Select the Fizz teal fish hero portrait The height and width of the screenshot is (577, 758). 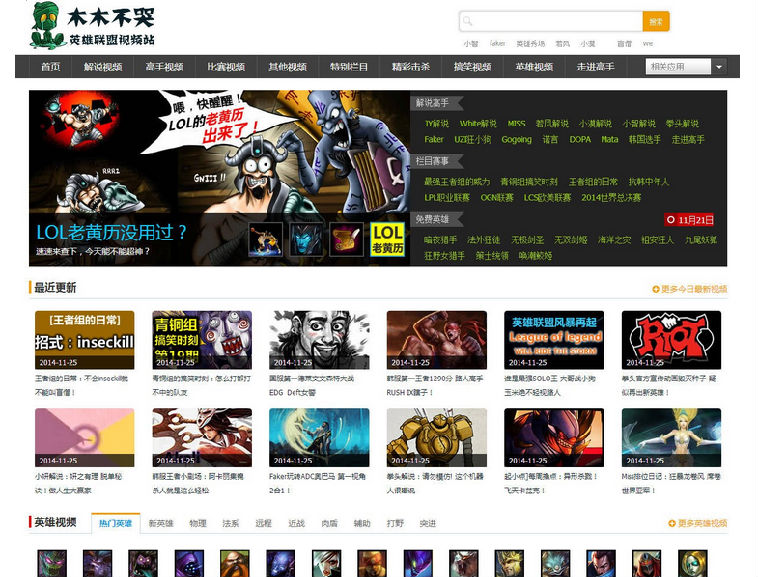[555, 563]
